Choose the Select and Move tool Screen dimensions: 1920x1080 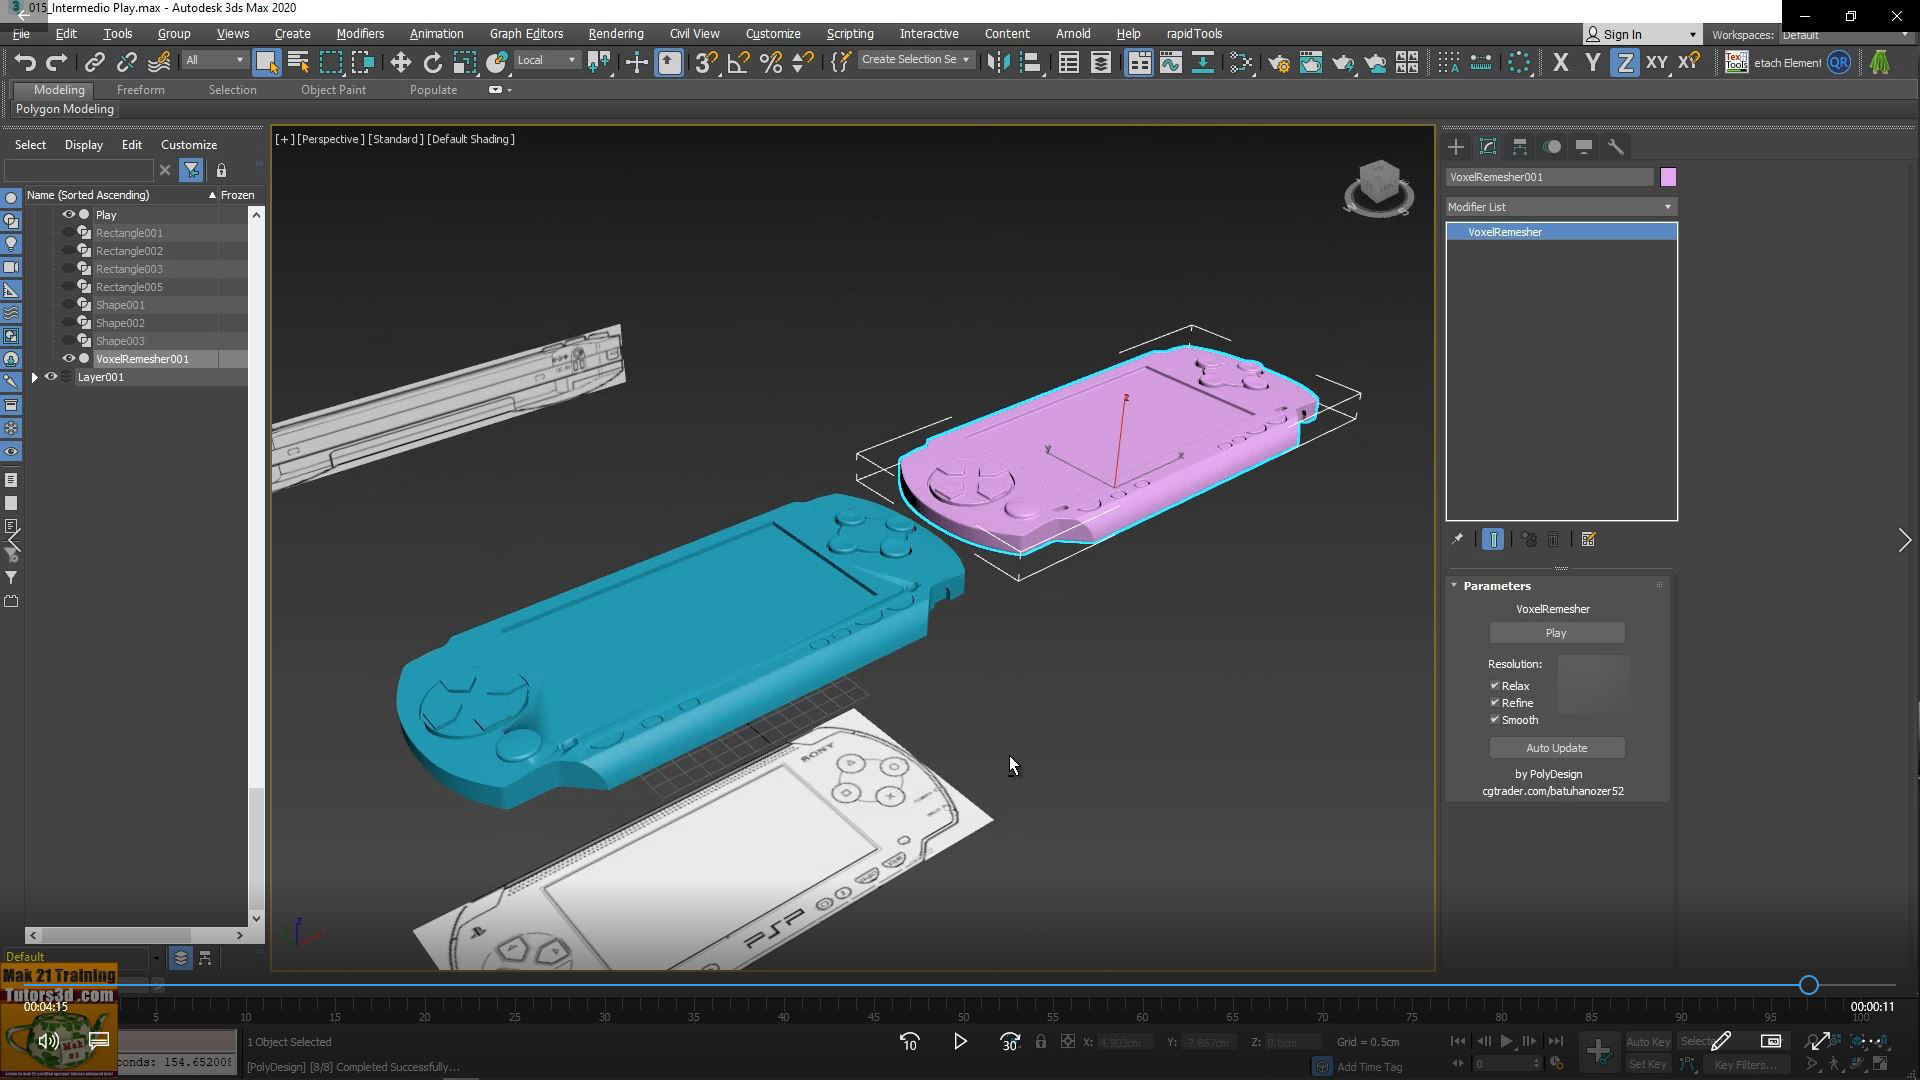coord(400,63)
